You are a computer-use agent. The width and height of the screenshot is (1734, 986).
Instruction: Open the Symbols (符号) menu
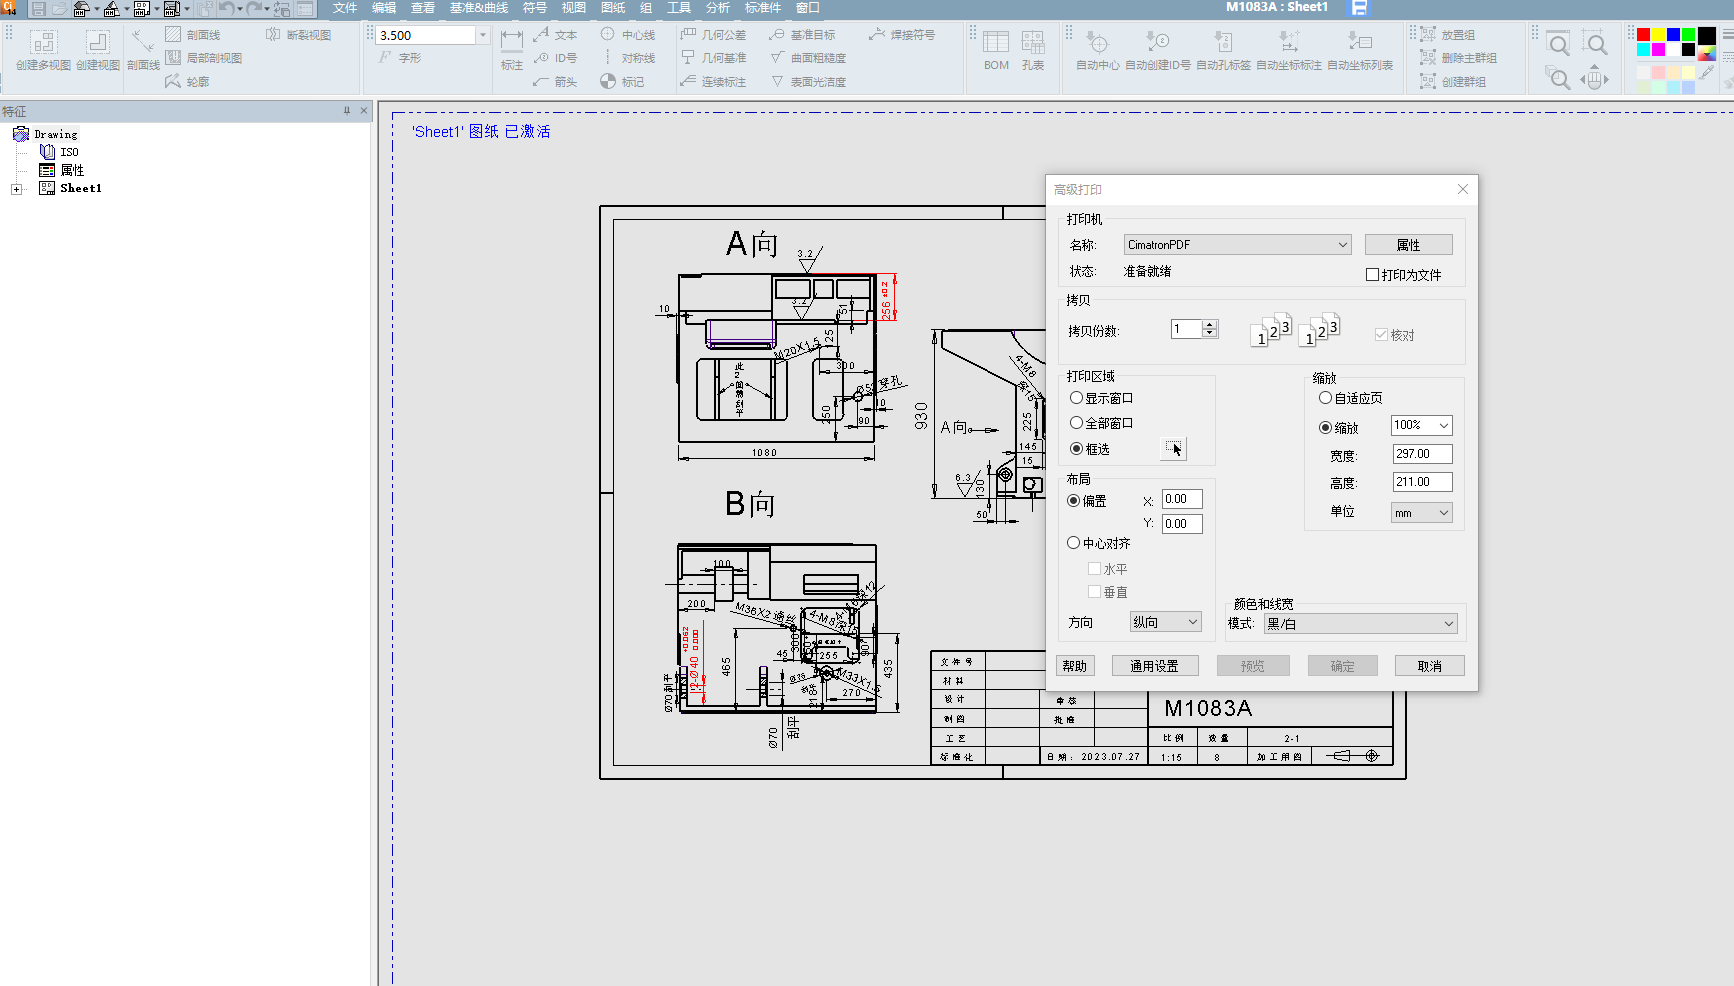coord(535,8)
